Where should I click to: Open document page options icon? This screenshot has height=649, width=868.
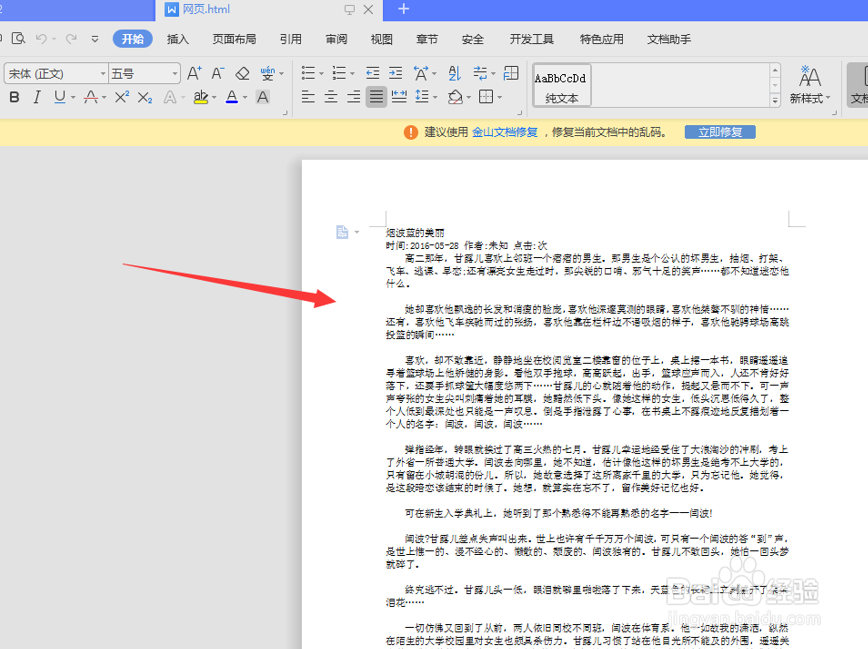(x=343, y=232)
